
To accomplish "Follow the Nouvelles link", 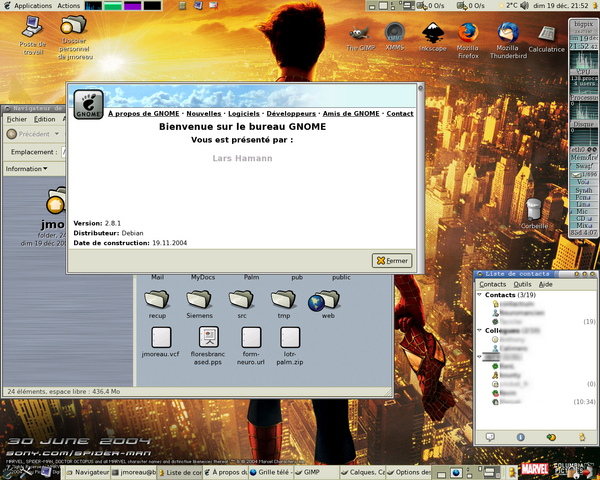I will point(204,114).
